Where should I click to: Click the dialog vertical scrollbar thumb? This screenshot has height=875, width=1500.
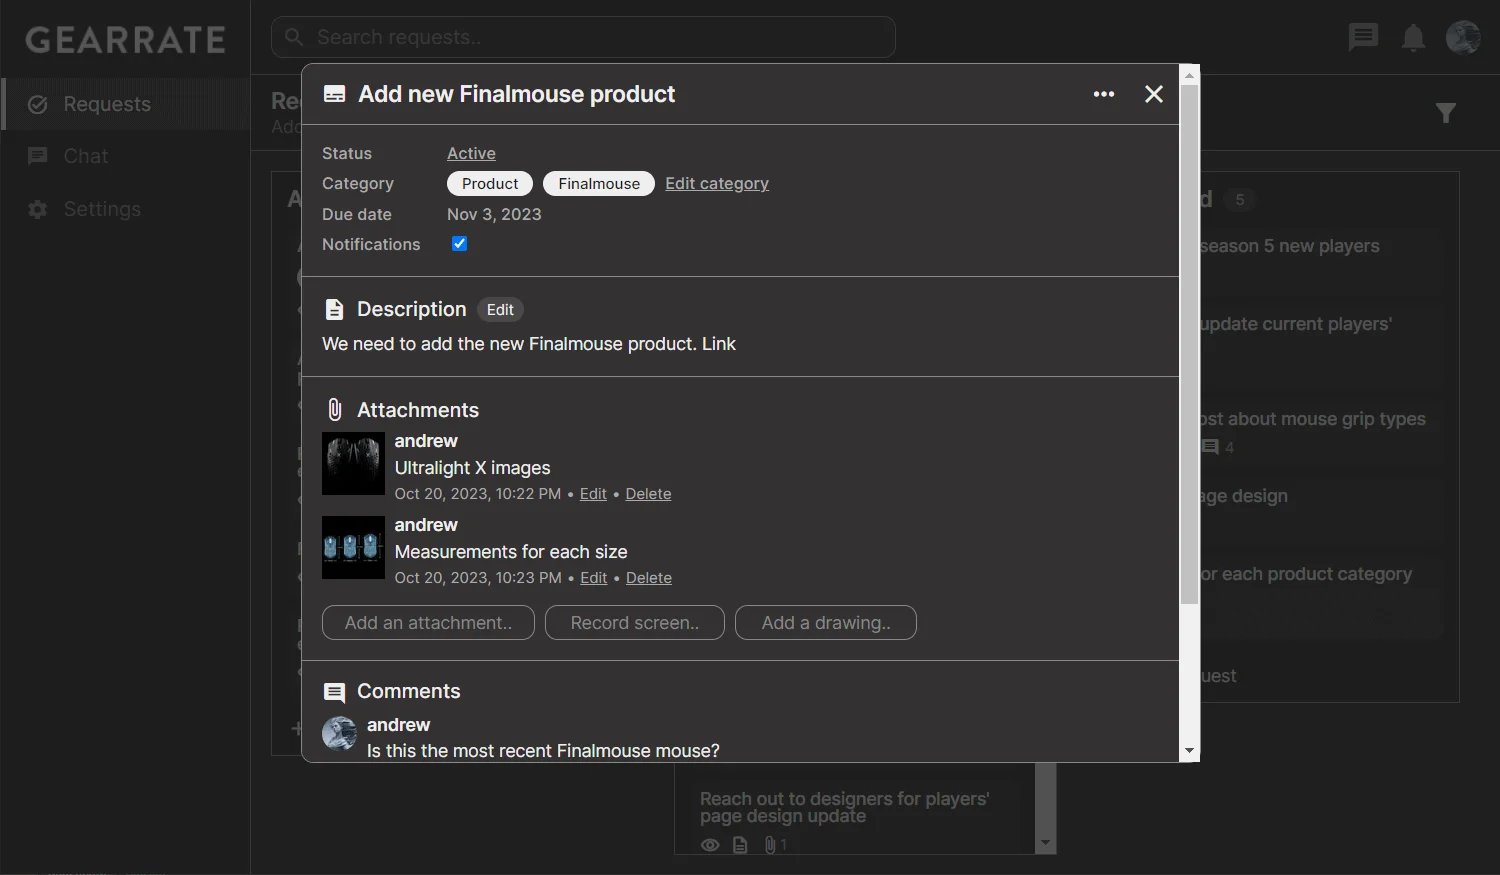[1189, 345]
